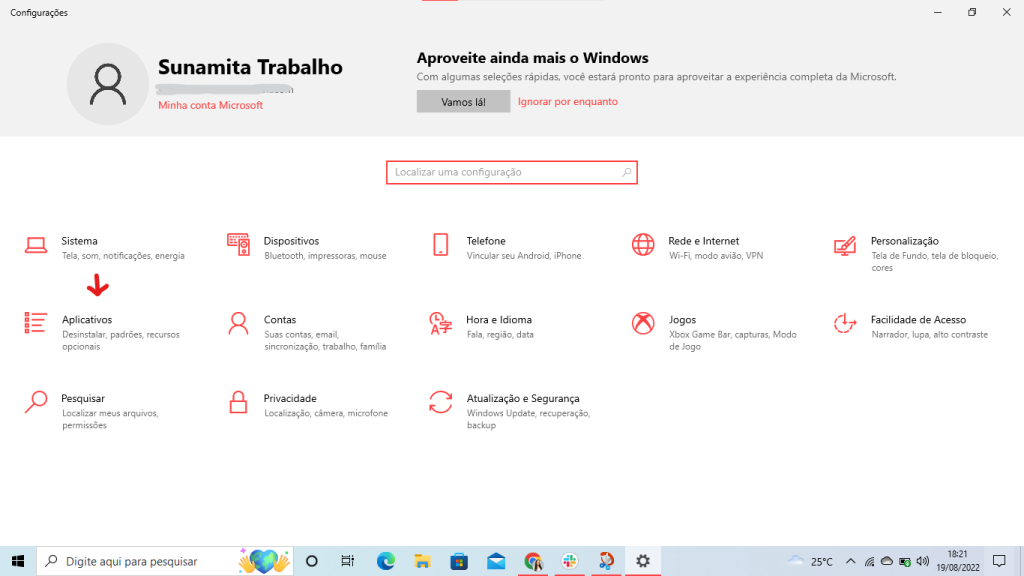Viewport: 1024px width, 576px height.
Task: Open Rede e Internet globe icon
Action: tap(642, 245)
